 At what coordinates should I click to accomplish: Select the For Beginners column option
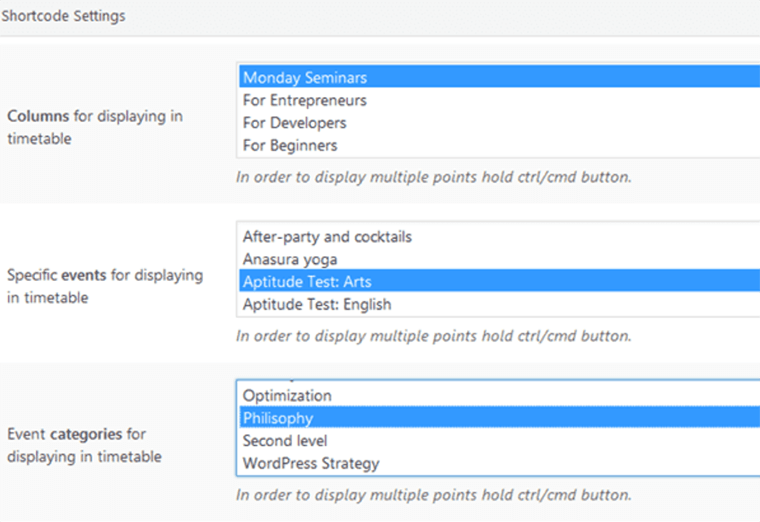290,145
